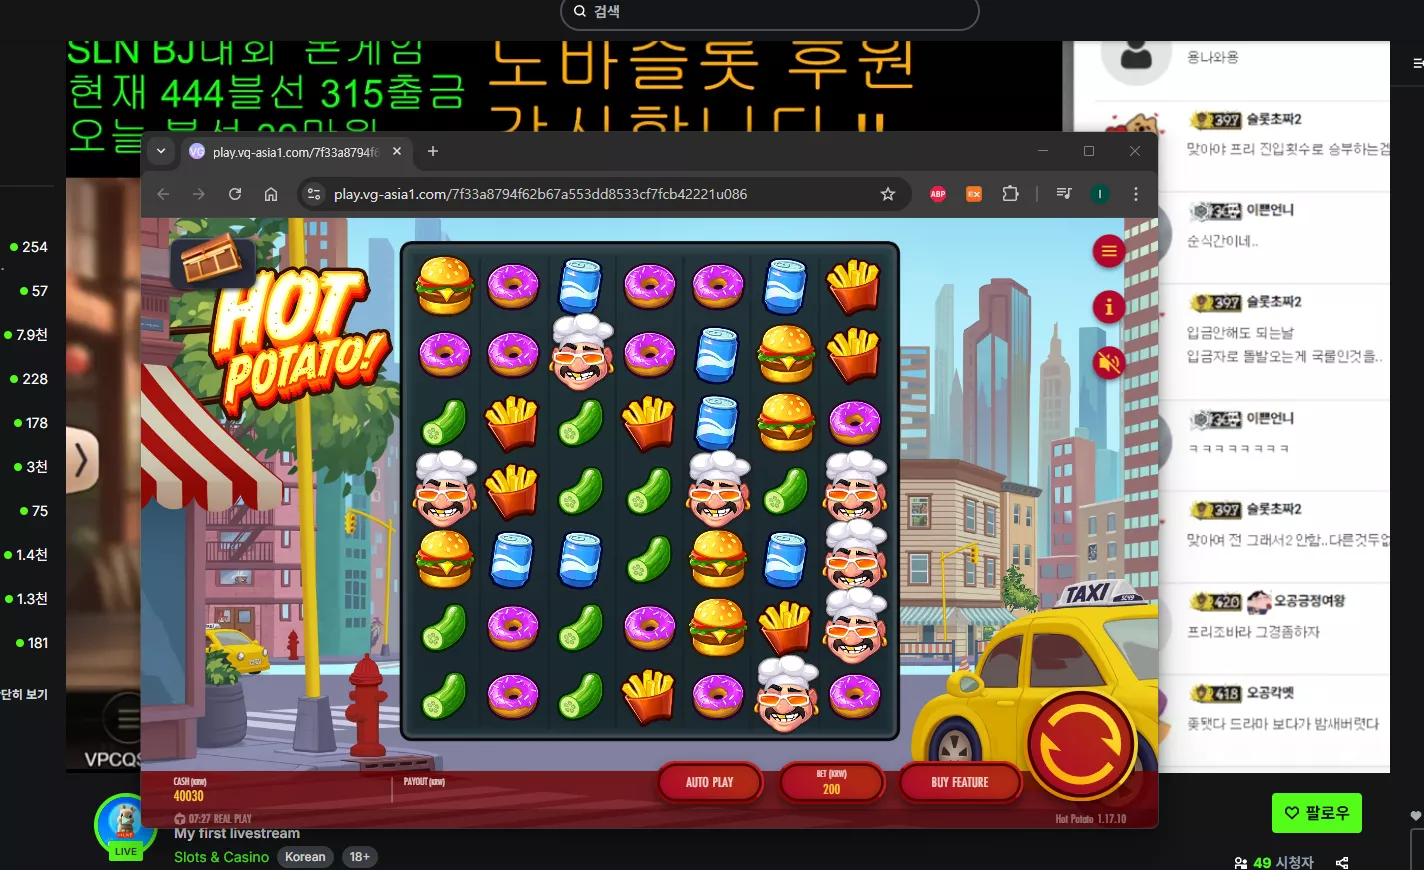Click the chat message 프리조바라 그경좀하자

(1253, 632)
